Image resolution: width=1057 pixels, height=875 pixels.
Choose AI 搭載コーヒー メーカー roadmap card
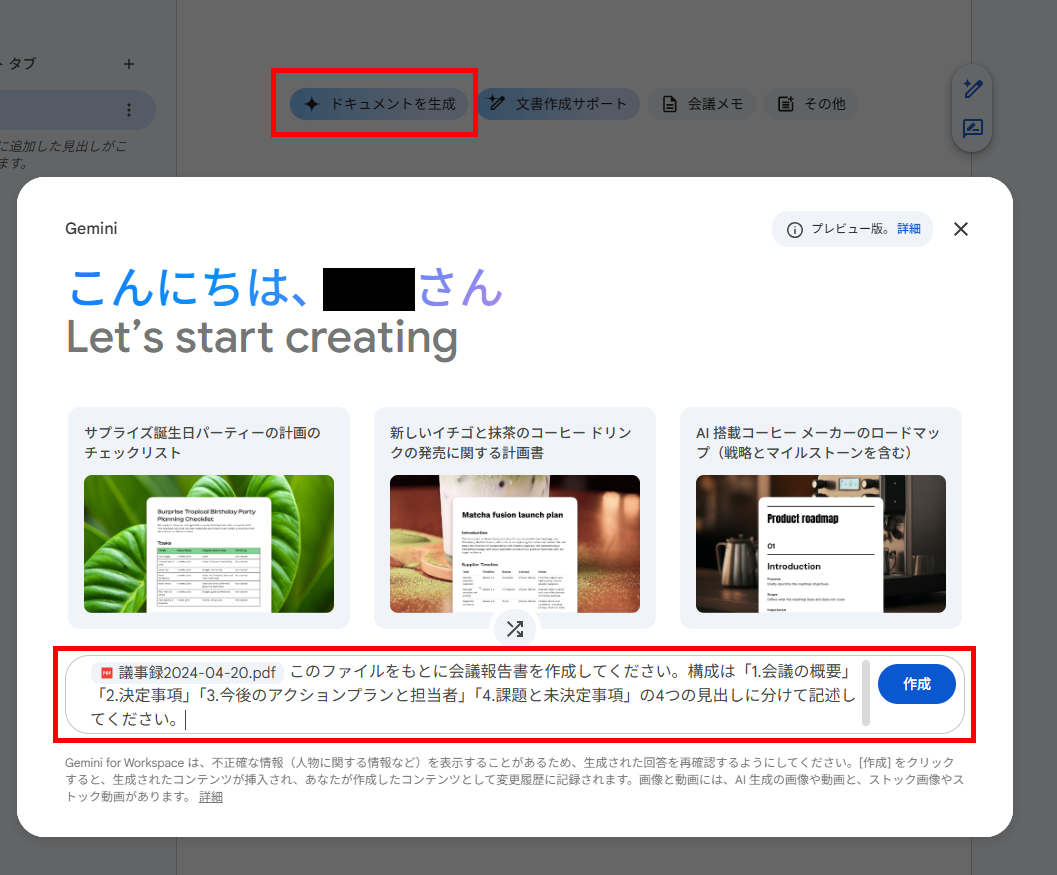click(821, 518)
